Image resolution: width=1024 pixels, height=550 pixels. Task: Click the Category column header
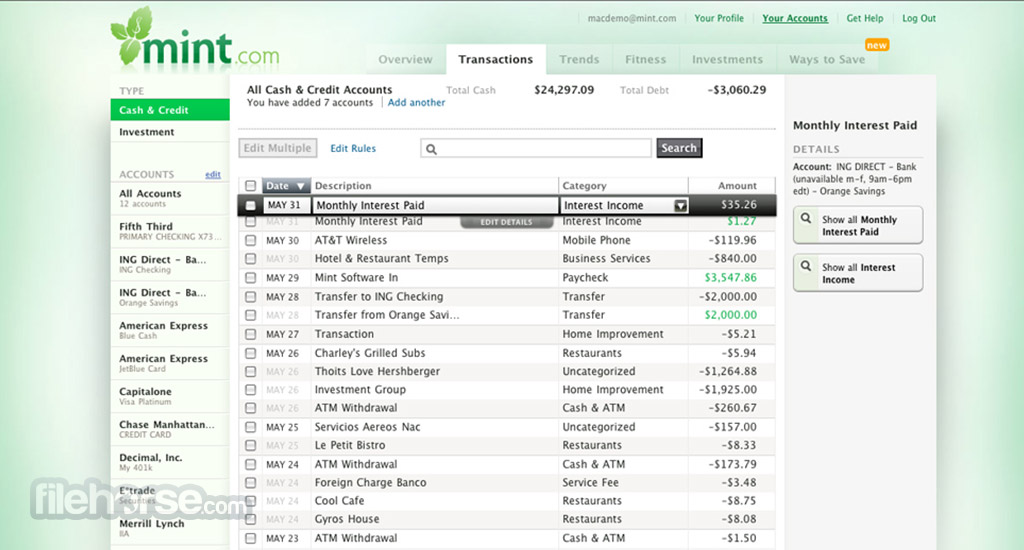pos(623,186)
